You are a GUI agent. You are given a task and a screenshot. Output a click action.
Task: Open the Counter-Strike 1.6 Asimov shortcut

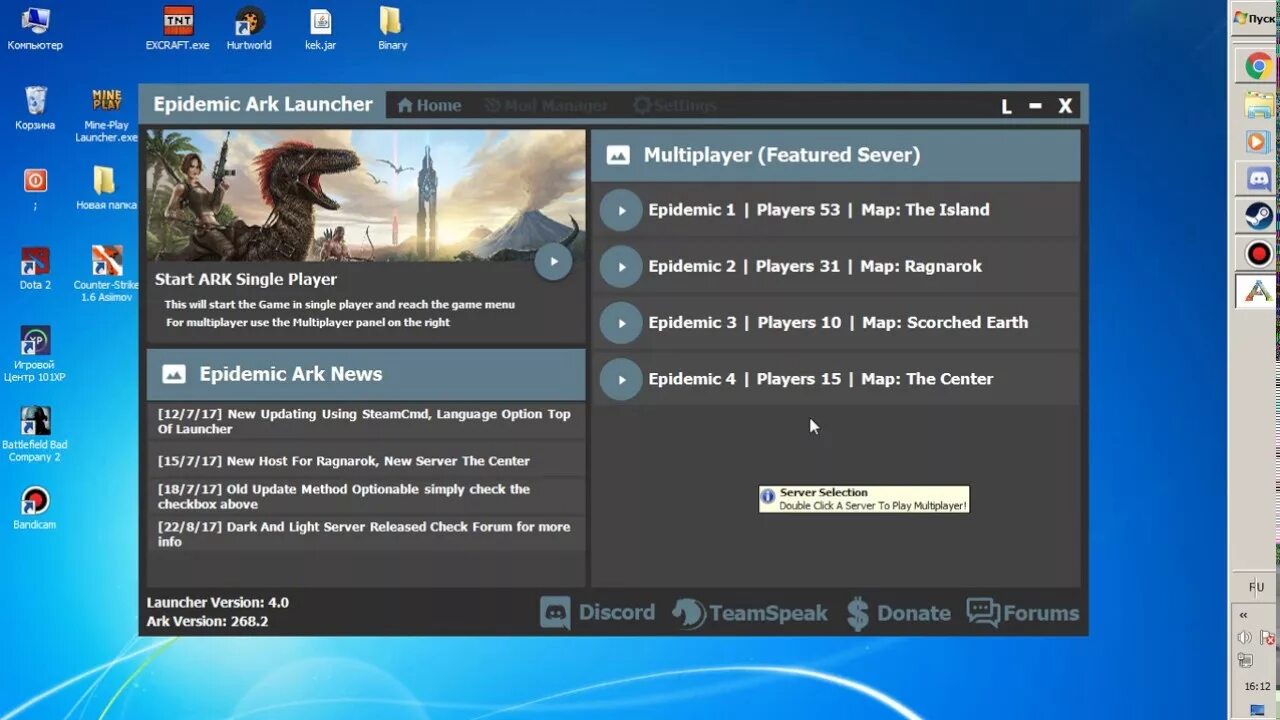(107, 273)
